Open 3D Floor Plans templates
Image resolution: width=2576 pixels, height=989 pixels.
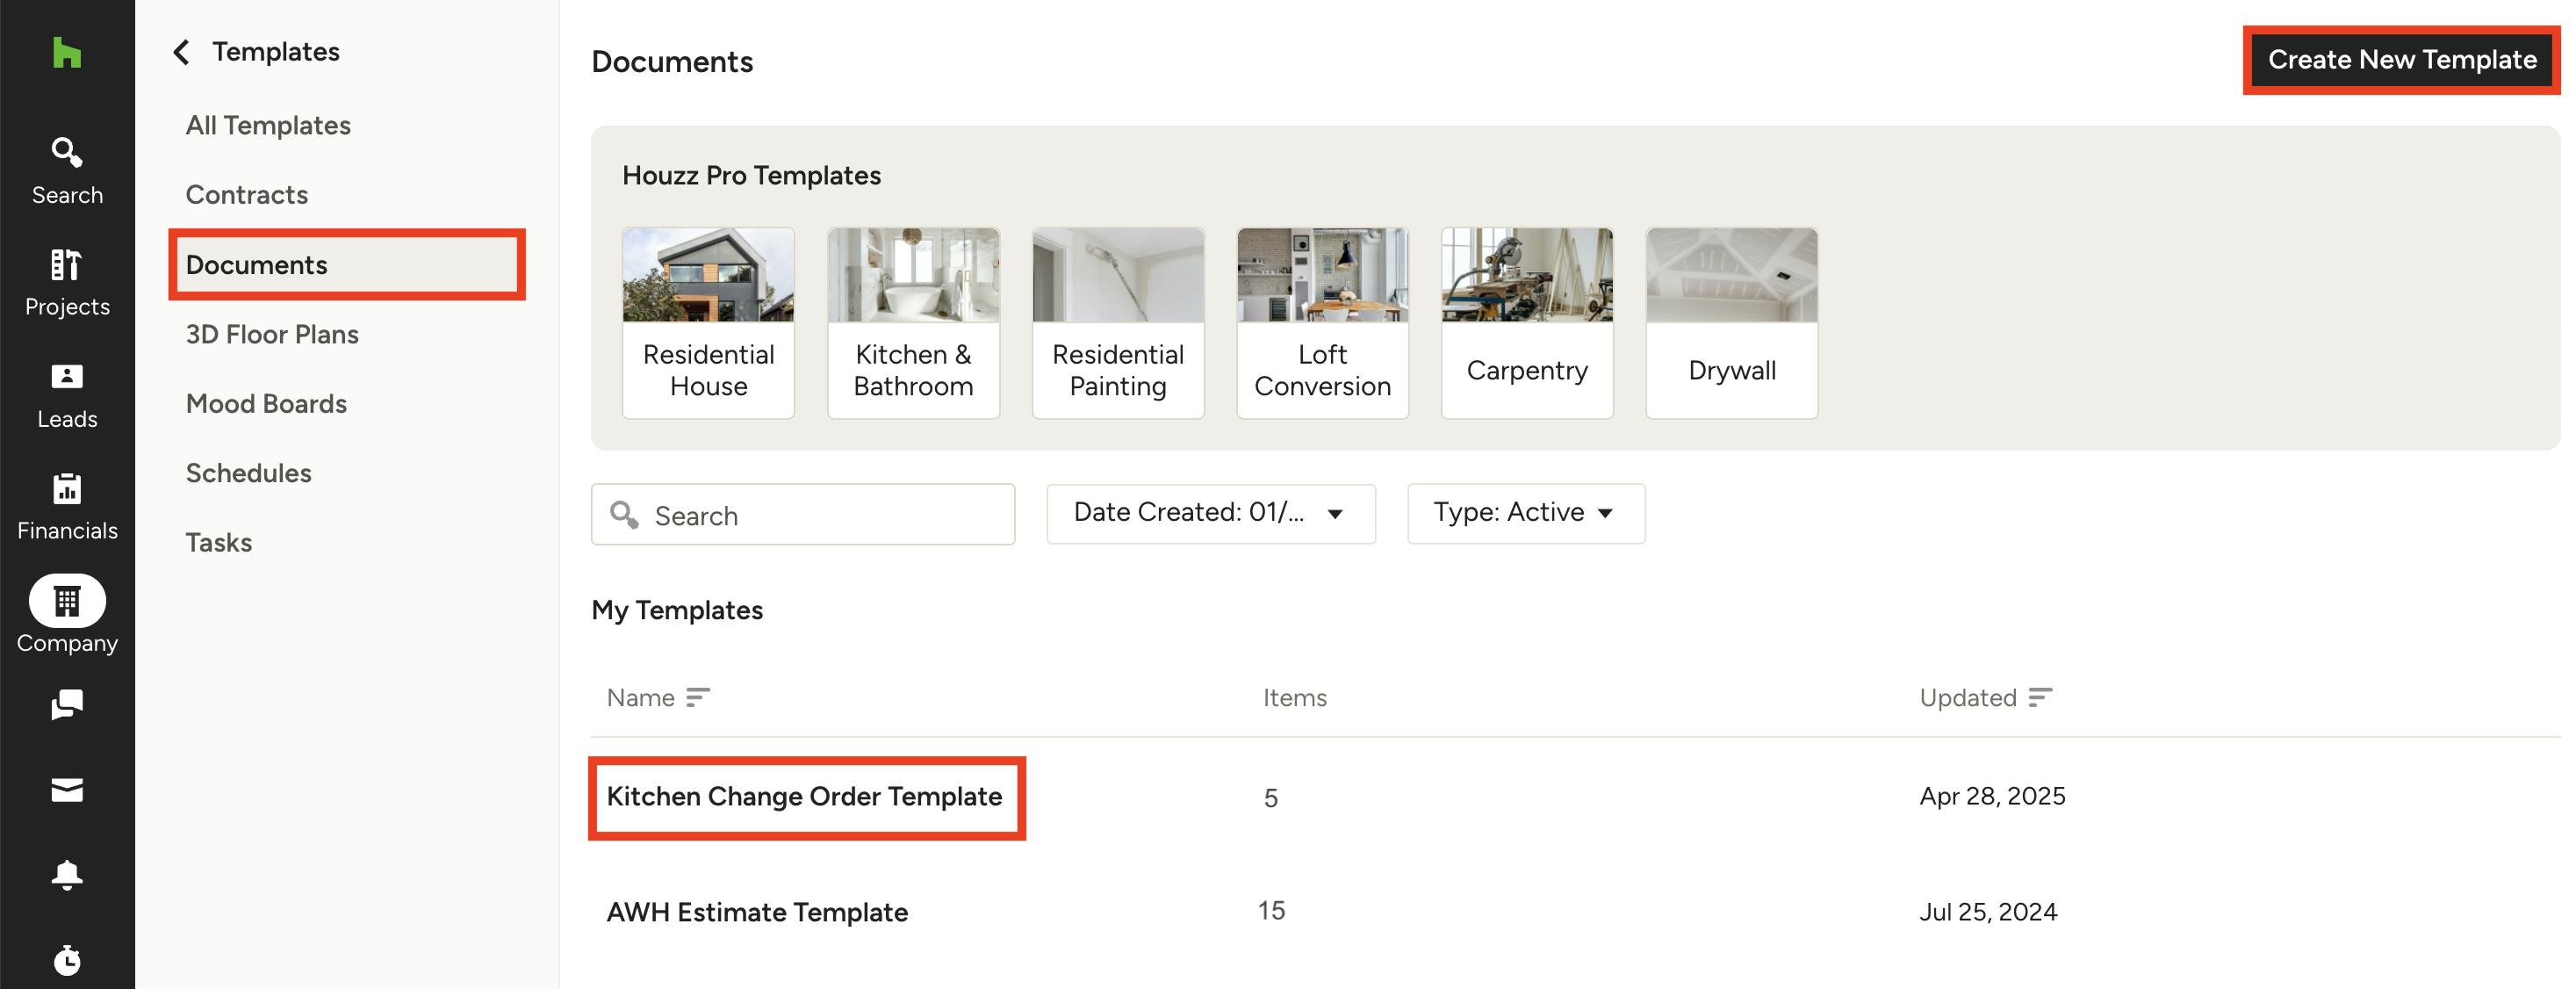pyautogui.click(x=272, y=334)
